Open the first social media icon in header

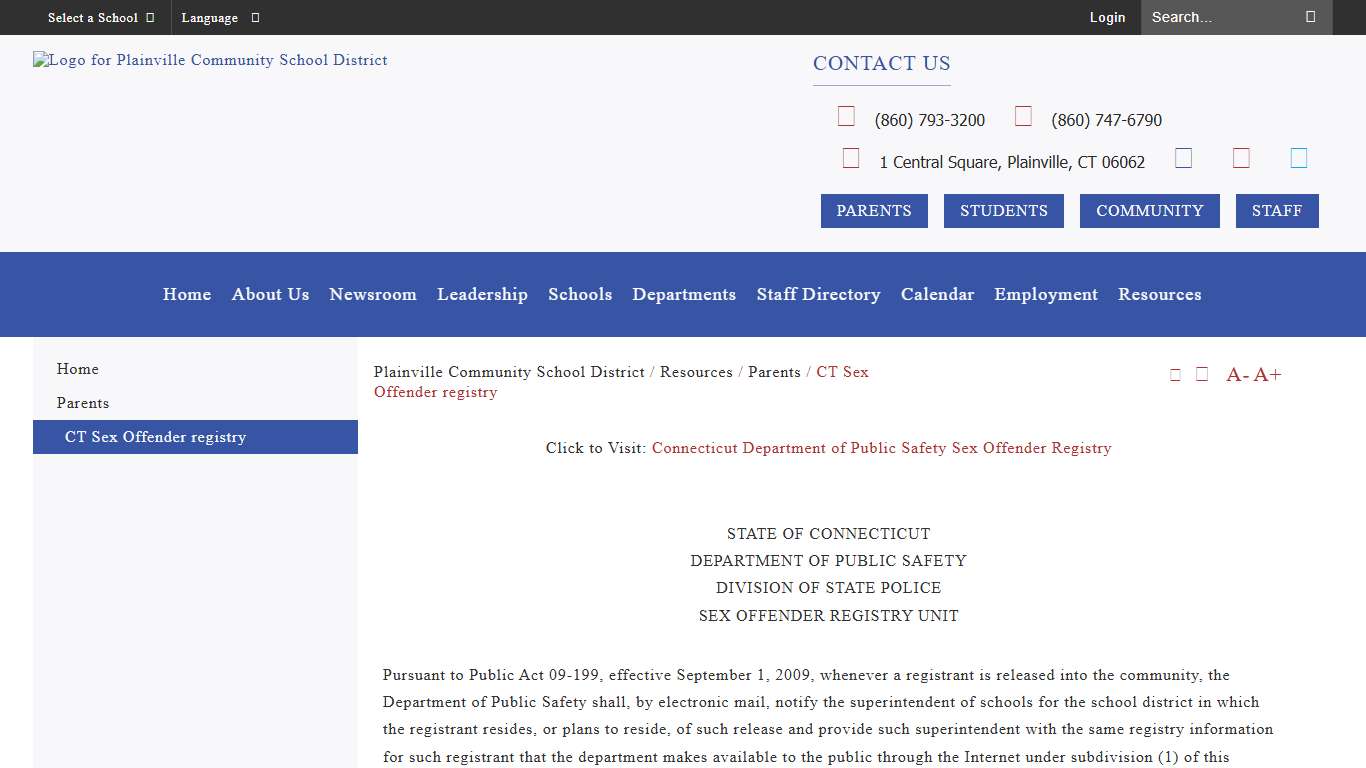(x=1183, y=157)
